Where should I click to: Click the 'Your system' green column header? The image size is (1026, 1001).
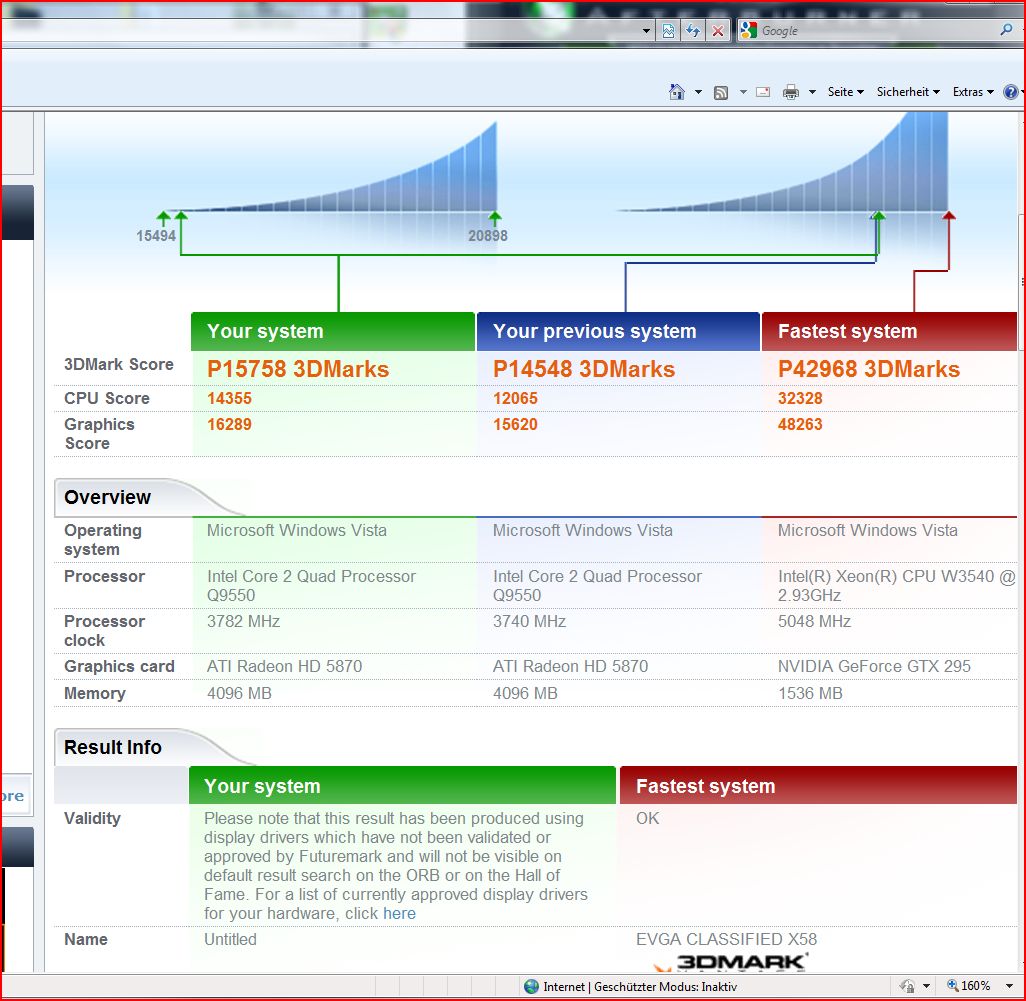click(332, 331)
